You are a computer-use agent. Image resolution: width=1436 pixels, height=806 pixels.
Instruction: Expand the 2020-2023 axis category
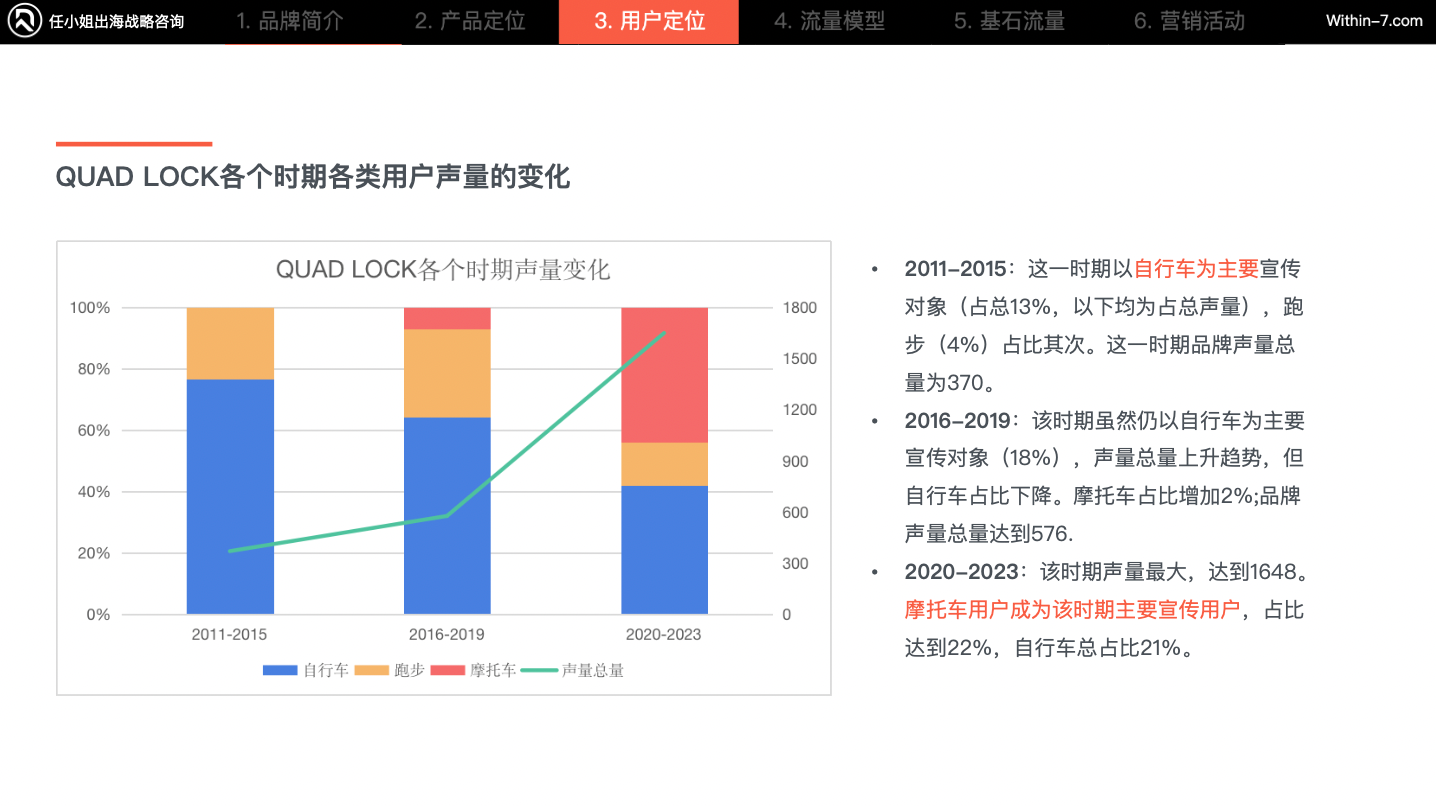coord(663,634)
